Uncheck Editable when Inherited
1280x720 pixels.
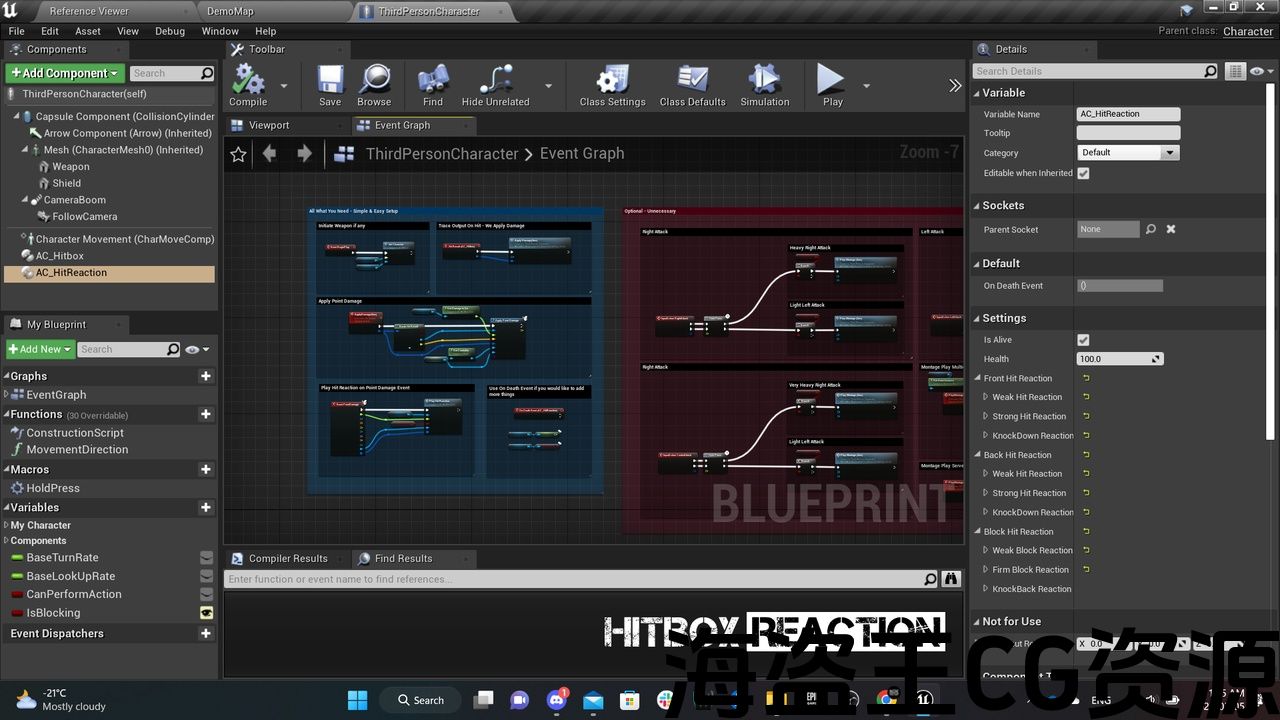(x=1083, y=173)
